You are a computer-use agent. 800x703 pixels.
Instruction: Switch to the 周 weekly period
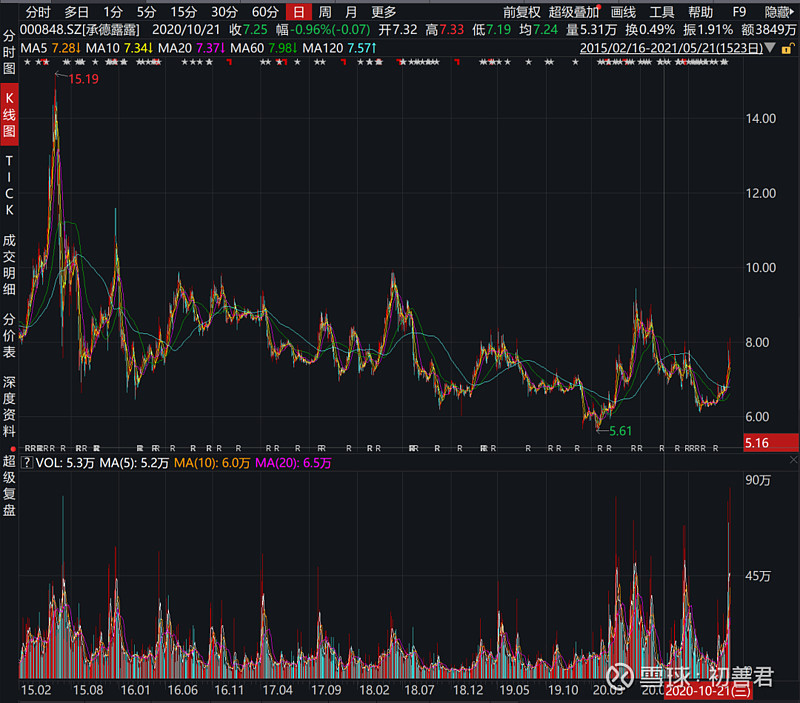click(x=324, y=12)
